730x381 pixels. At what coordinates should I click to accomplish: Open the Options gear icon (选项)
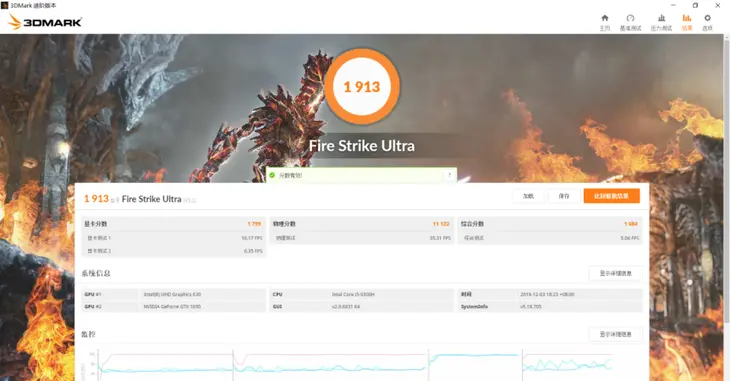(707, 22)
